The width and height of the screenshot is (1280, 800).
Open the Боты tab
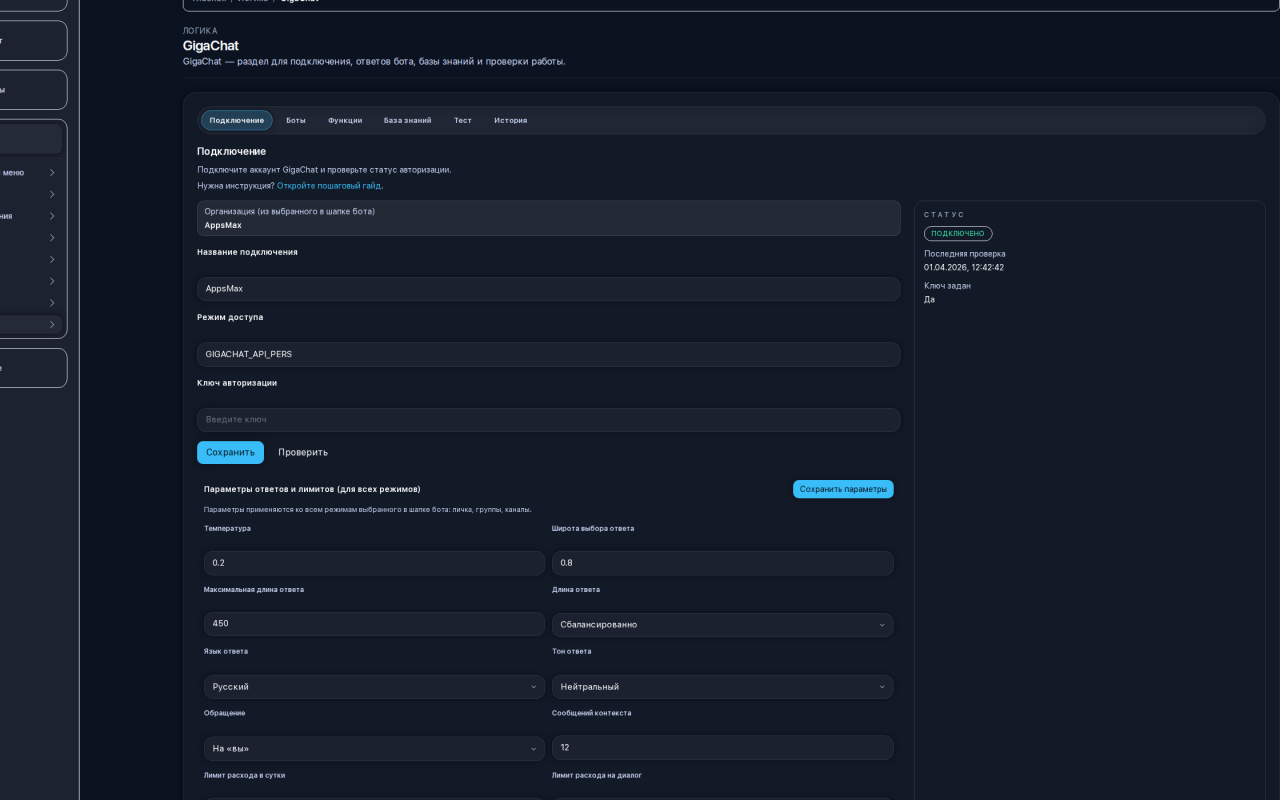tap(296, 120)
